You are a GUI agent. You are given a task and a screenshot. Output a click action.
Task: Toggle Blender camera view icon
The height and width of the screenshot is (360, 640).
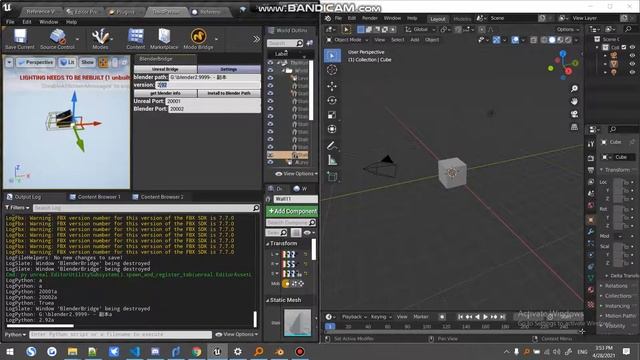click(574, 114)
